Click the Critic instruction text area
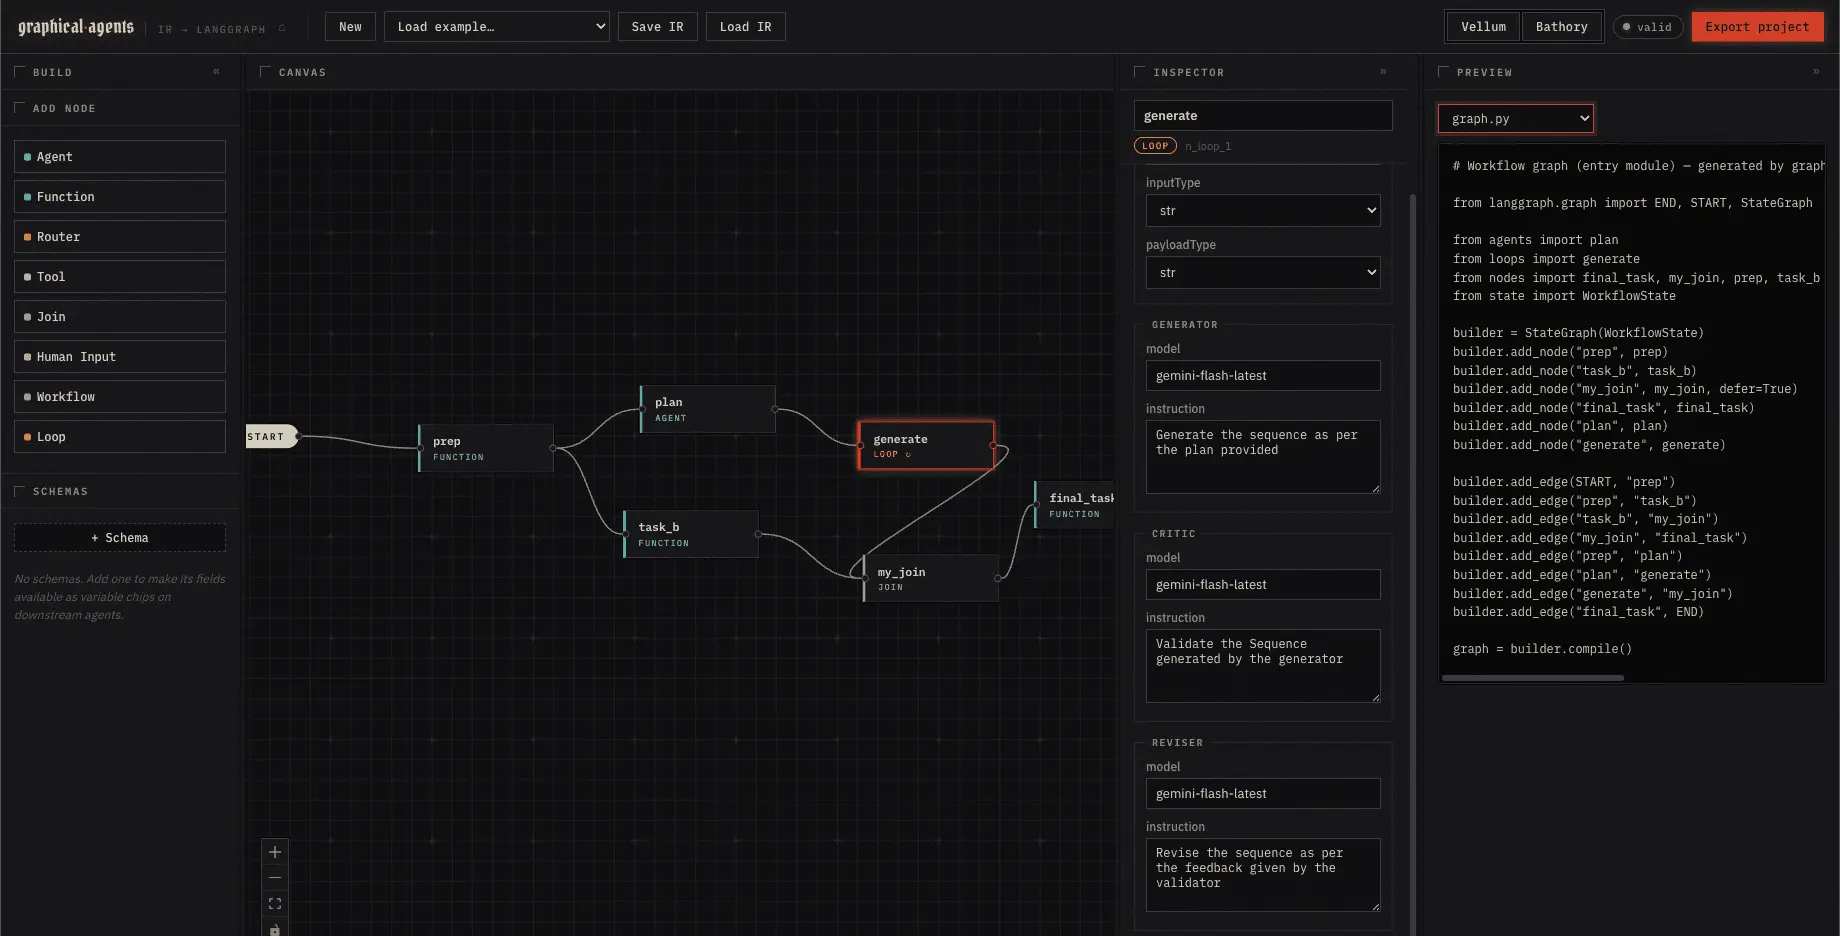This screenshot has height=936, width=1840. coord(1263,666)
